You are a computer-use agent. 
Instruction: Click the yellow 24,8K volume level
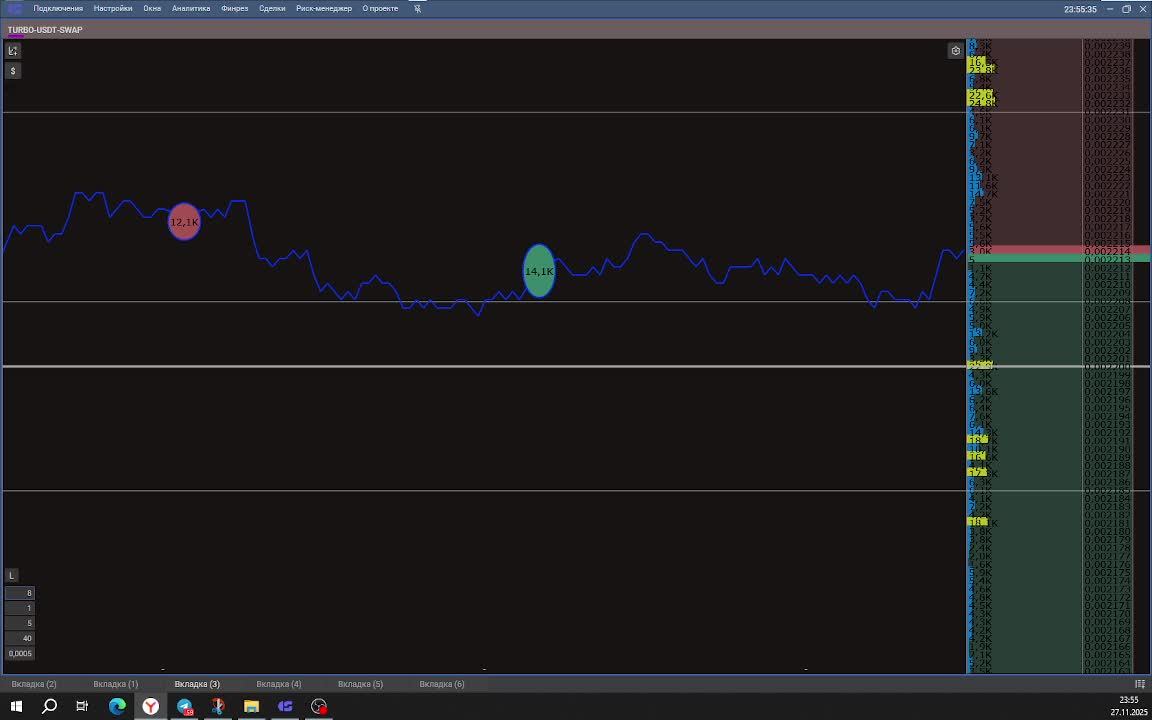982,103
